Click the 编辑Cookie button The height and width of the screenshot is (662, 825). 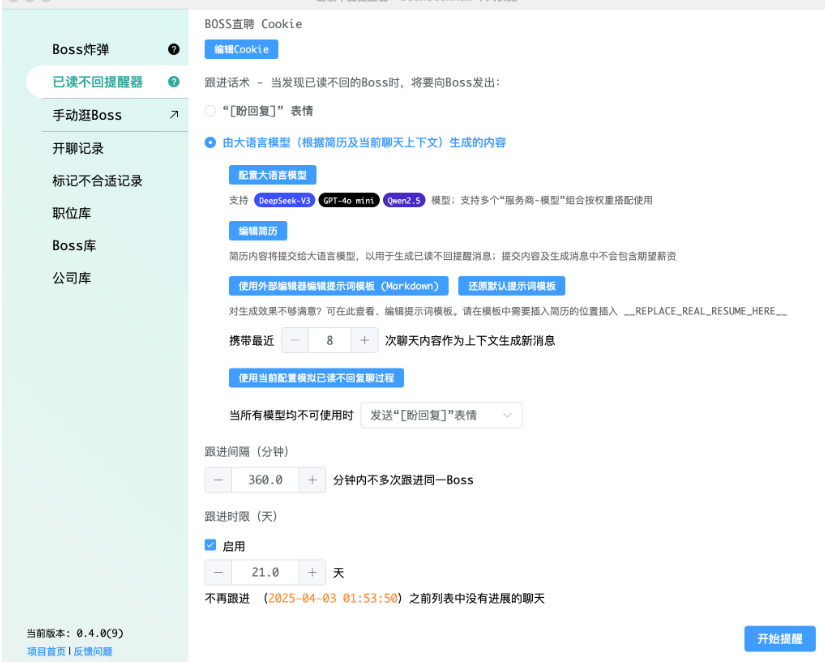(241, 49)
